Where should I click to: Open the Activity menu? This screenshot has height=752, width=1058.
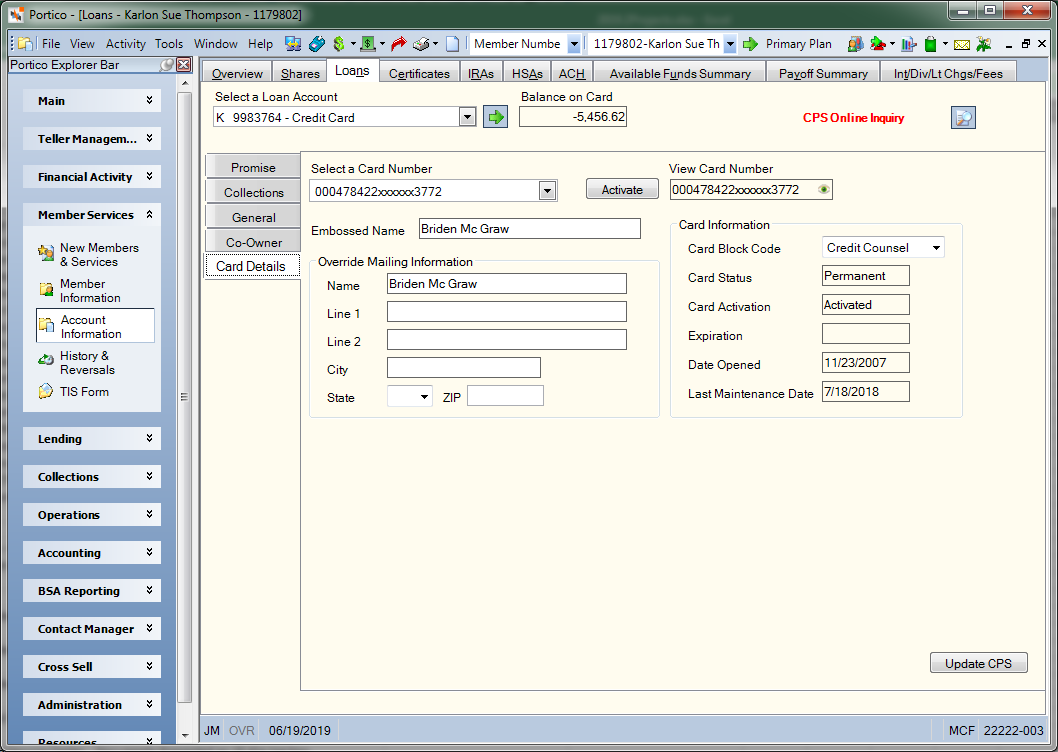(126, 44)
